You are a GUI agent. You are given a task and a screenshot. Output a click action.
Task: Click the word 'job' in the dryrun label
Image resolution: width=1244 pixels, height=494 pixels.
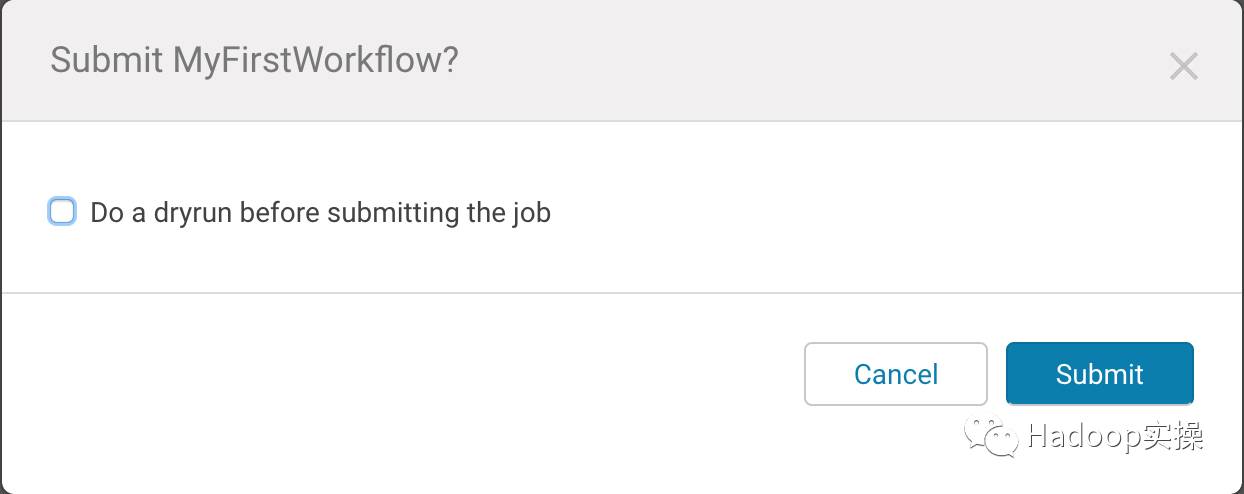[531, 213]
